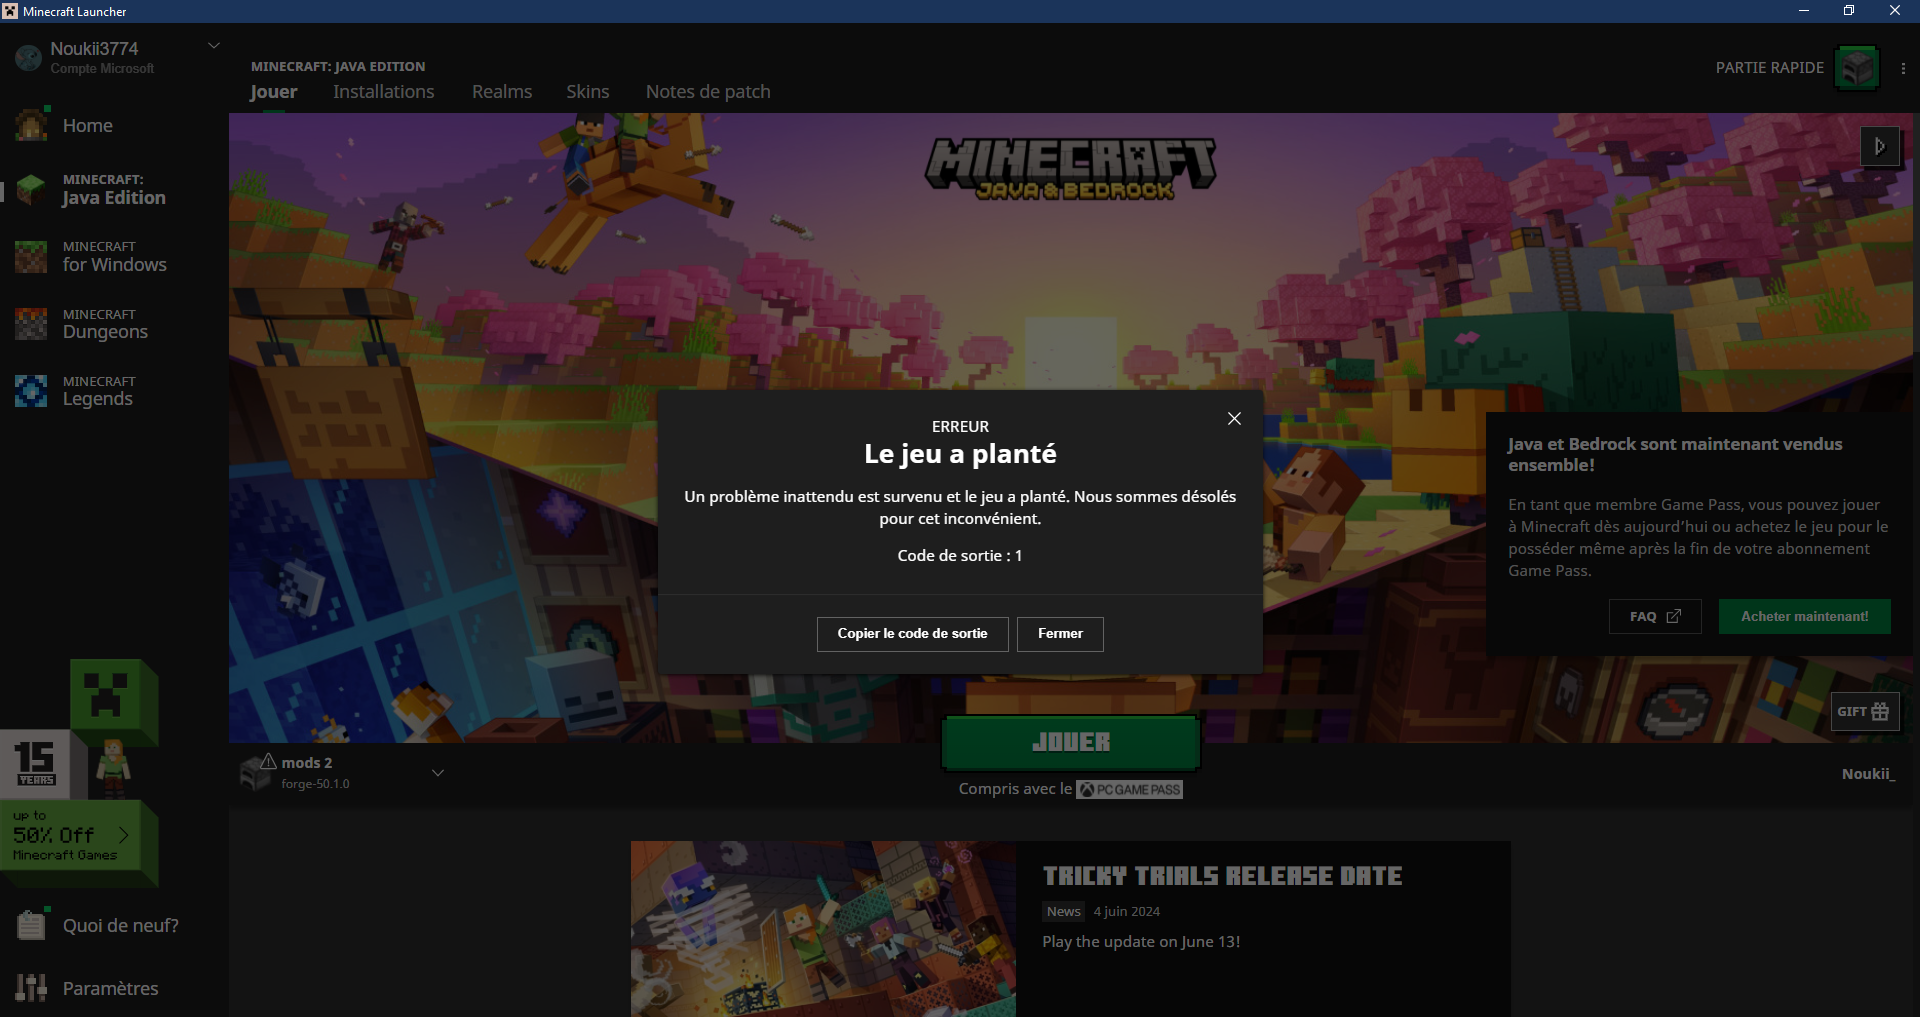Open the three-dot options menu

pyautogui.click(x=1903, y=68)
